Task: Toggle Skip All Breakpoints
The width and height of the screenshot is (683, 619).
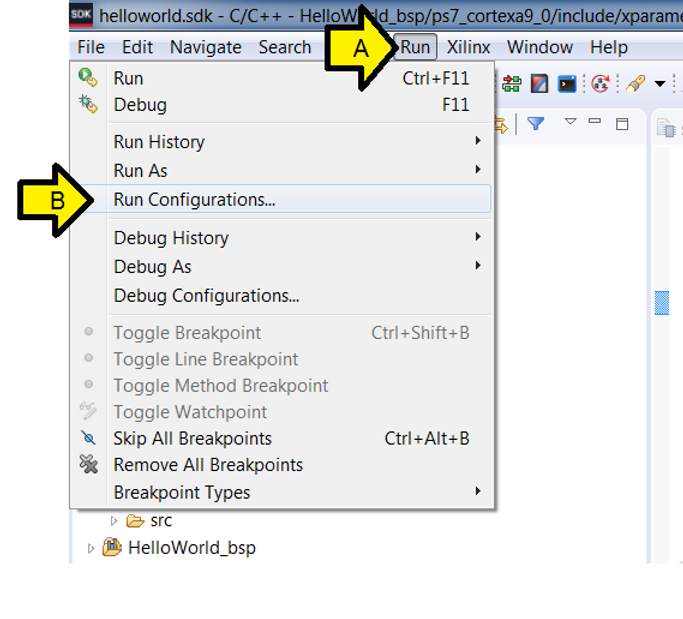Action: 192,438
